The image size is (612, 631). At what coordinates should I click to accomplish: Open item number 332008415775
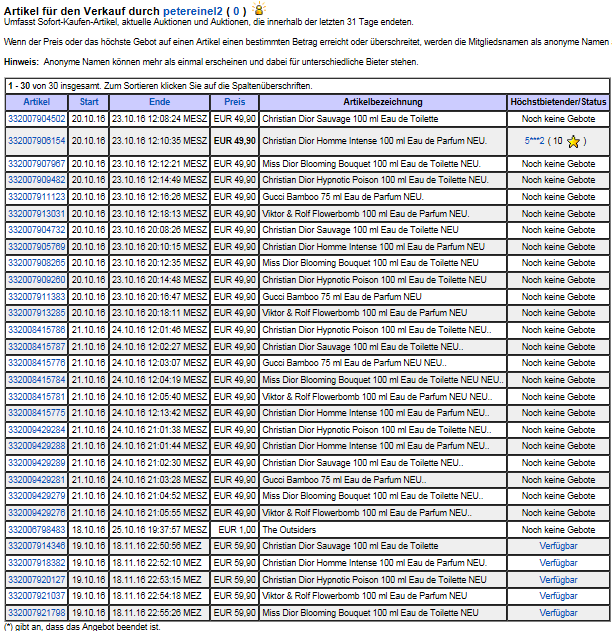(x=37, y=412)
